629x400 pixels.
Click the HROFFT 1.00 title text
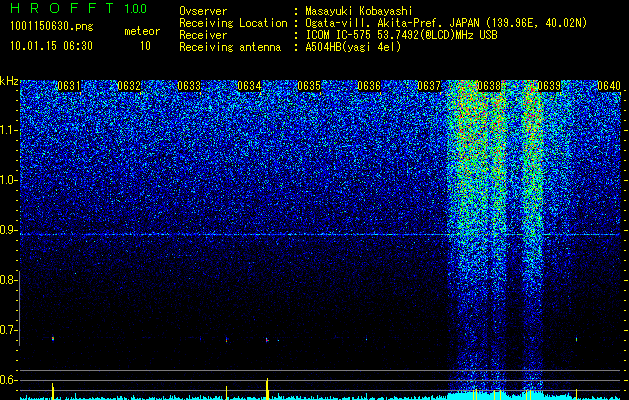[x=79, y=8]
